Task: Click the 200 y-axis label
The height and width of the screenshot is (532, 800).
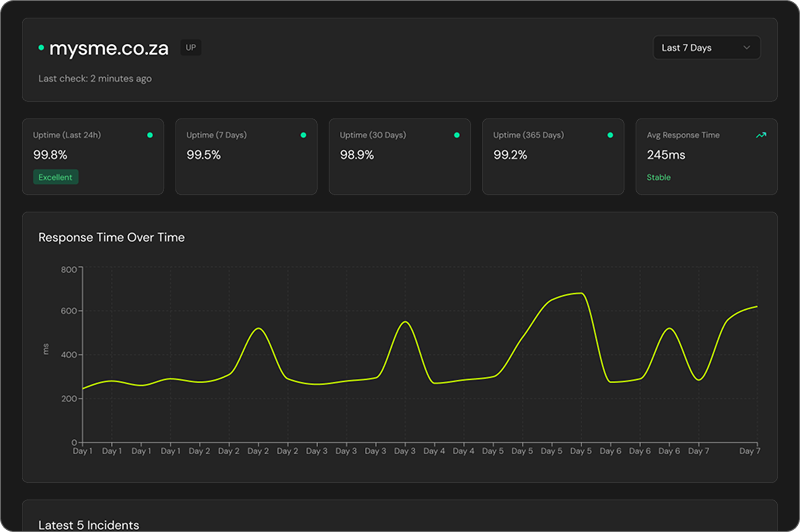Action: pos(69,399)
